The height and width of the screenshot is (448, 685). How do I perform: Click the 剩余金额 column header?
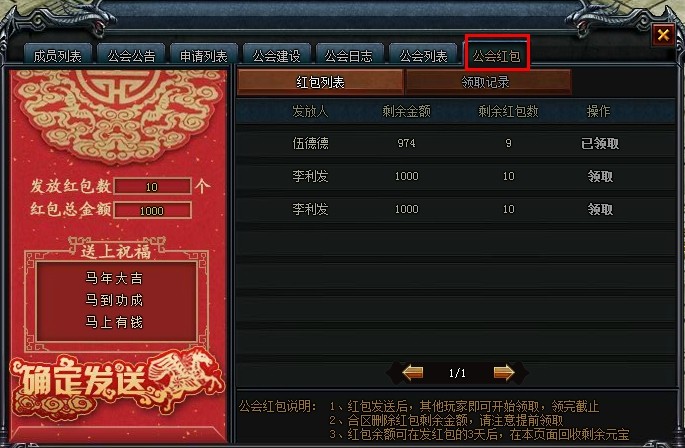coord(406,111)
